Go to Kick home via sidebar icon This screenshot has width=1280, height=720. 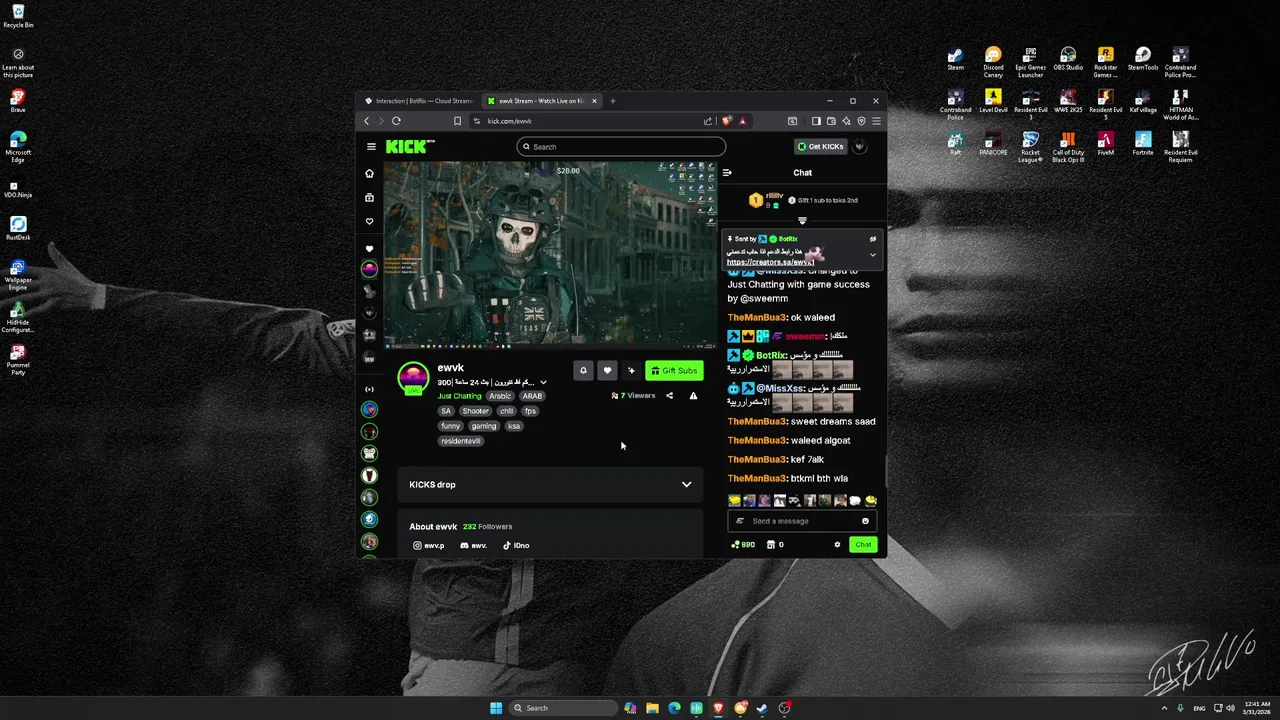click(x=369, y=173)
